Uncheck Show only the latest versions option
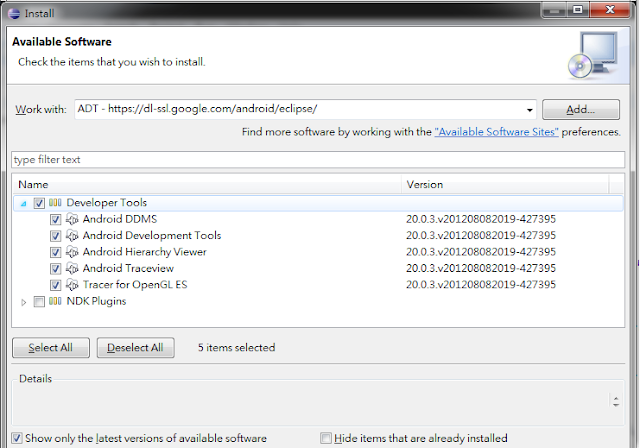The image size is (640, 448). coord(17,438)
